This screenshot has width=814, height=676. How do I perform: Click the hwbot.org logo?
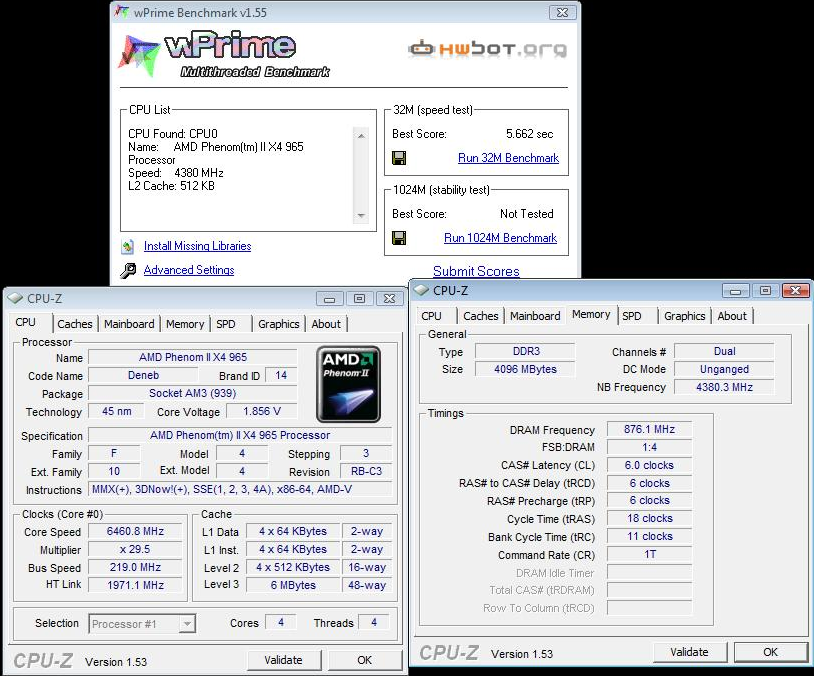pos(487,48)
